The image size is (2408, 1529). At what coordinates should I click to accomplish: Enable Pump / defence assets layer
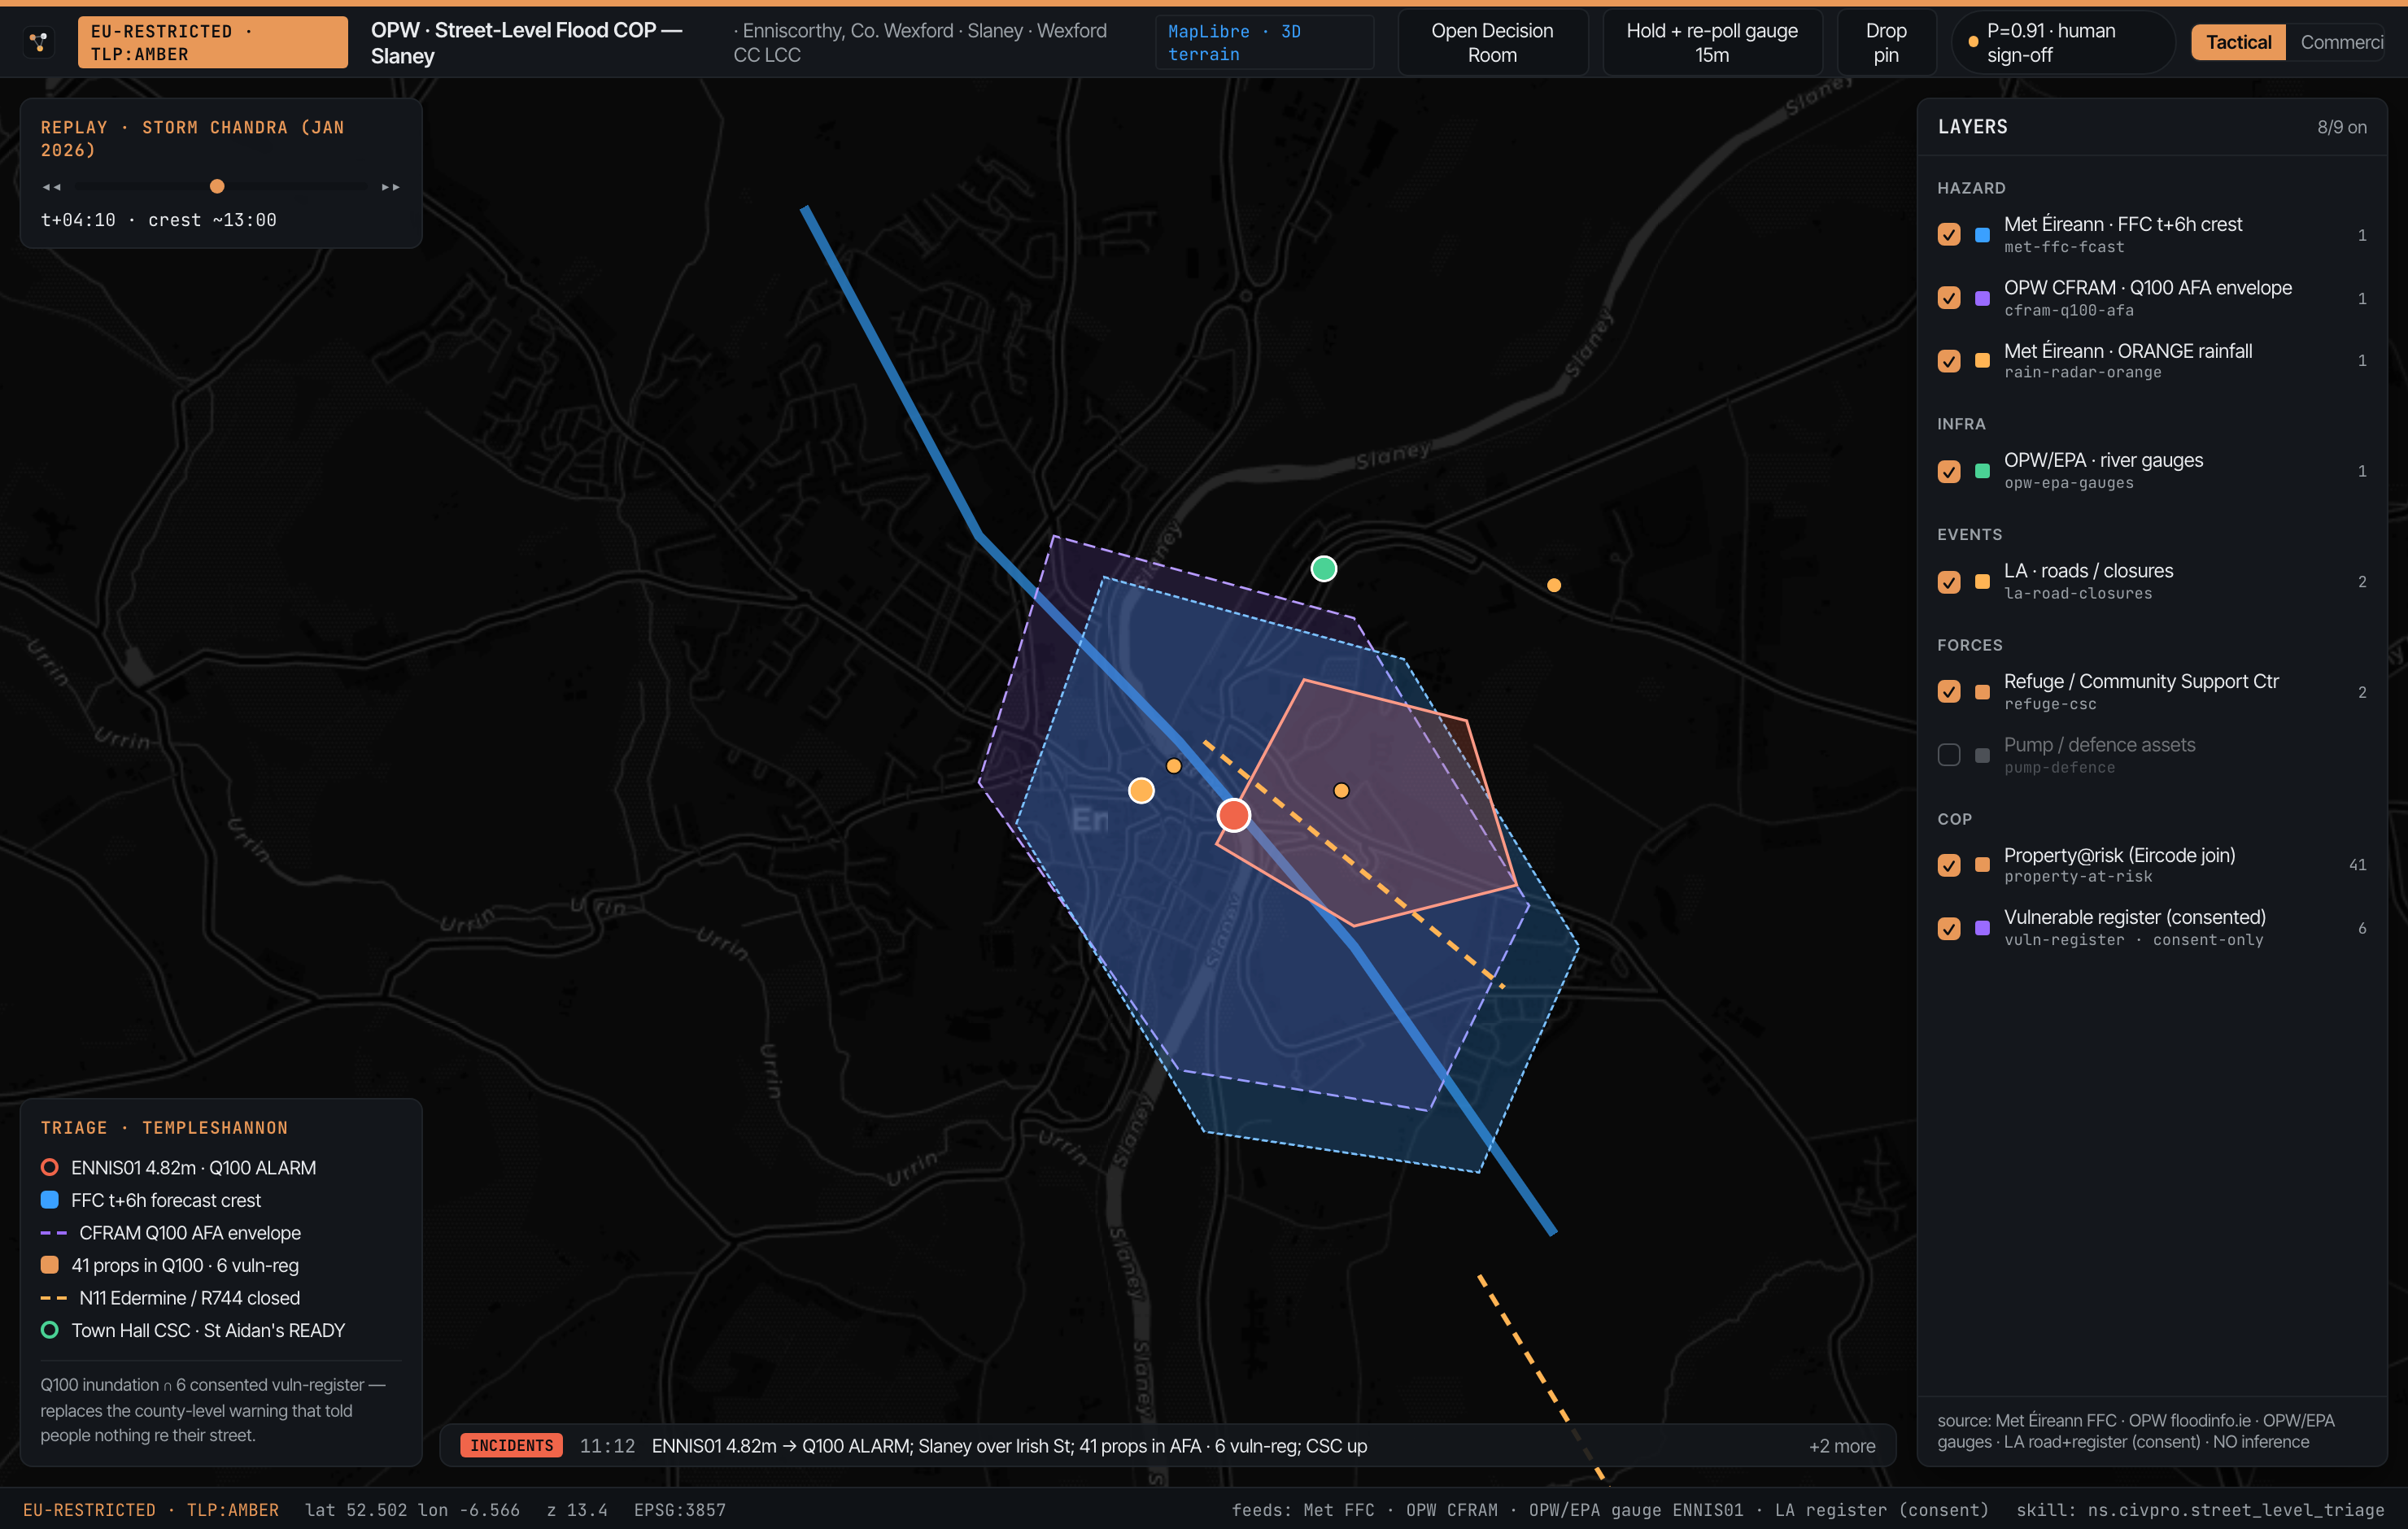click(x=1949, y=755)
